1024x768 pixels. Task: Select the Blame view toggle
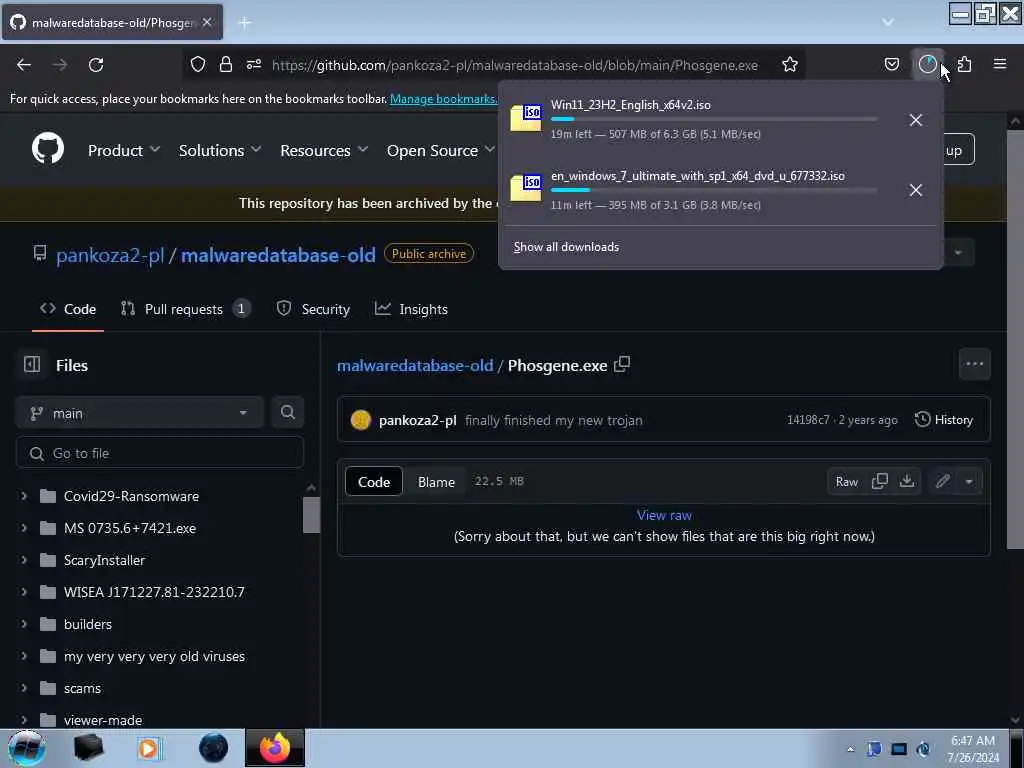pyautogui.click(x=436, y=482)
